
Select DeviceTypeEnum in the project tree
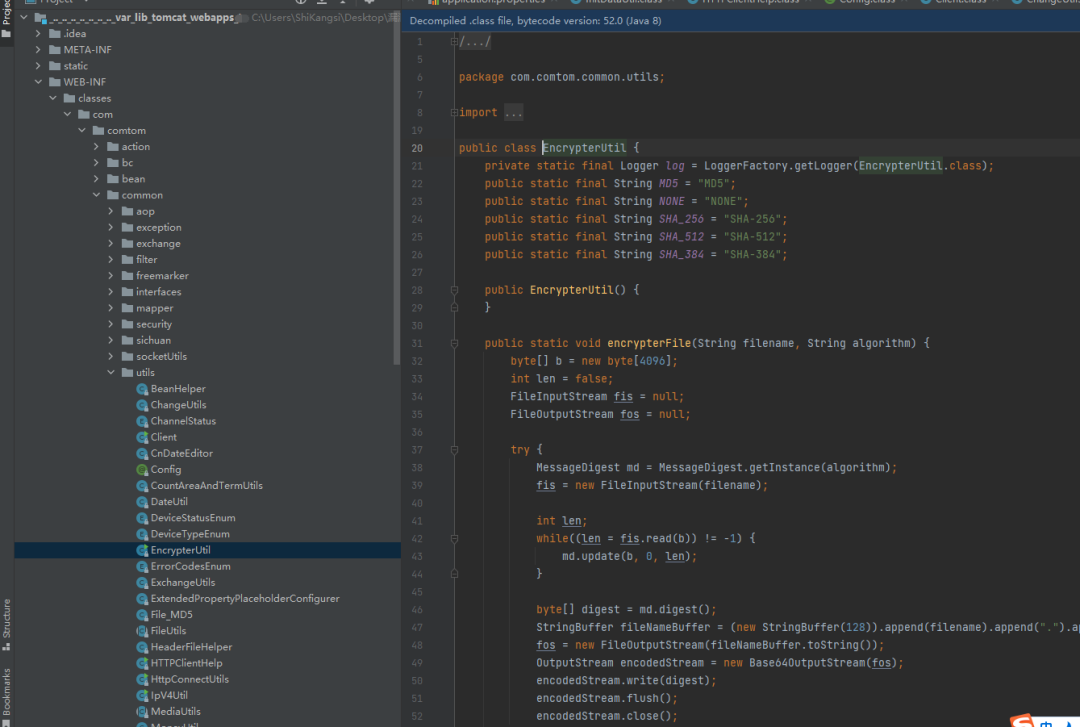click(190, 534)
